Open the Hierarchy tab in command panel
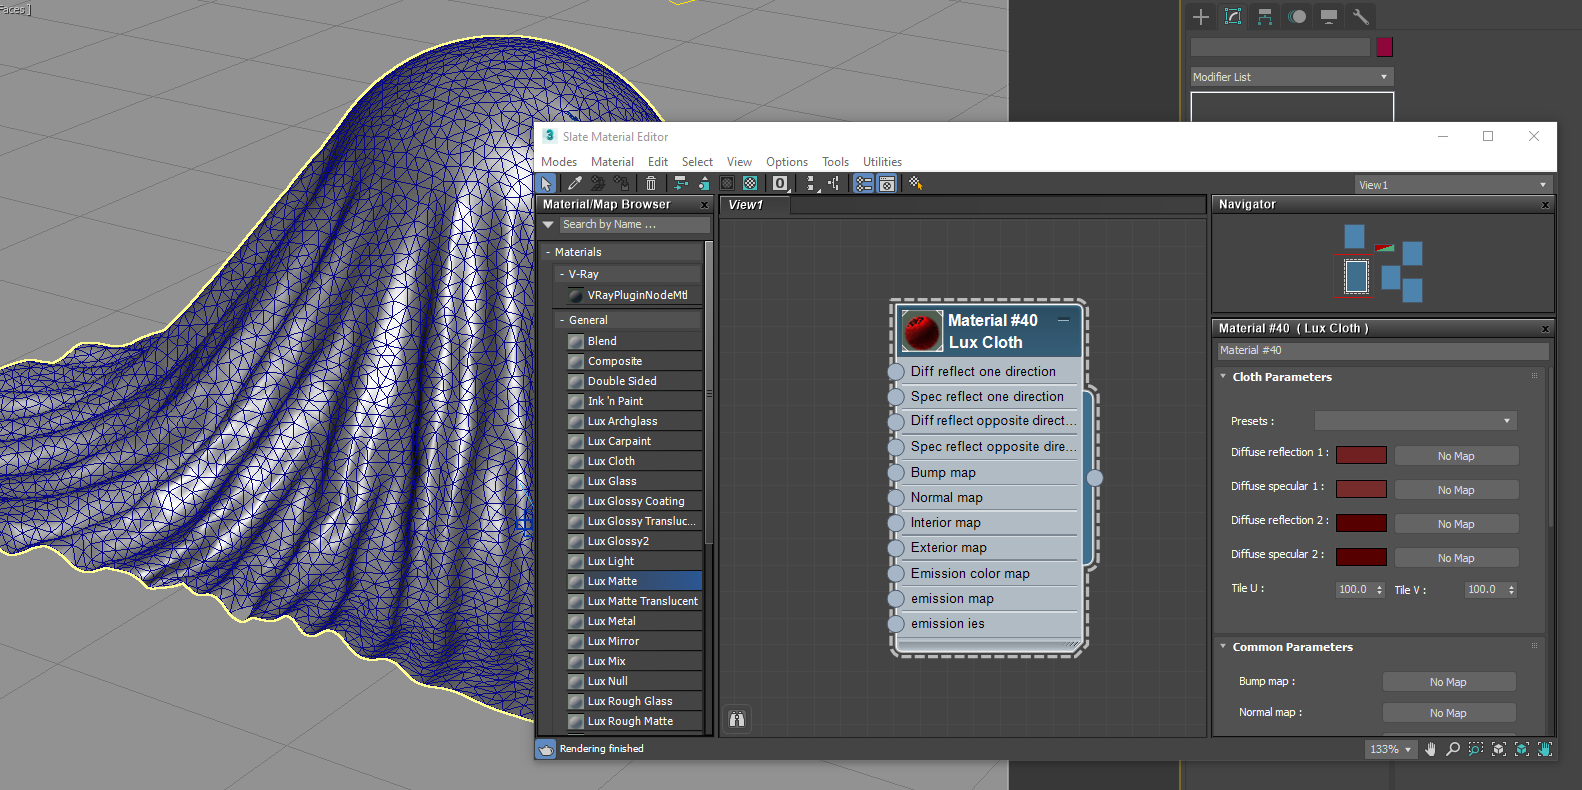Image resolution: width=1582 pixels, height=790 pixels. point(1265,16)
